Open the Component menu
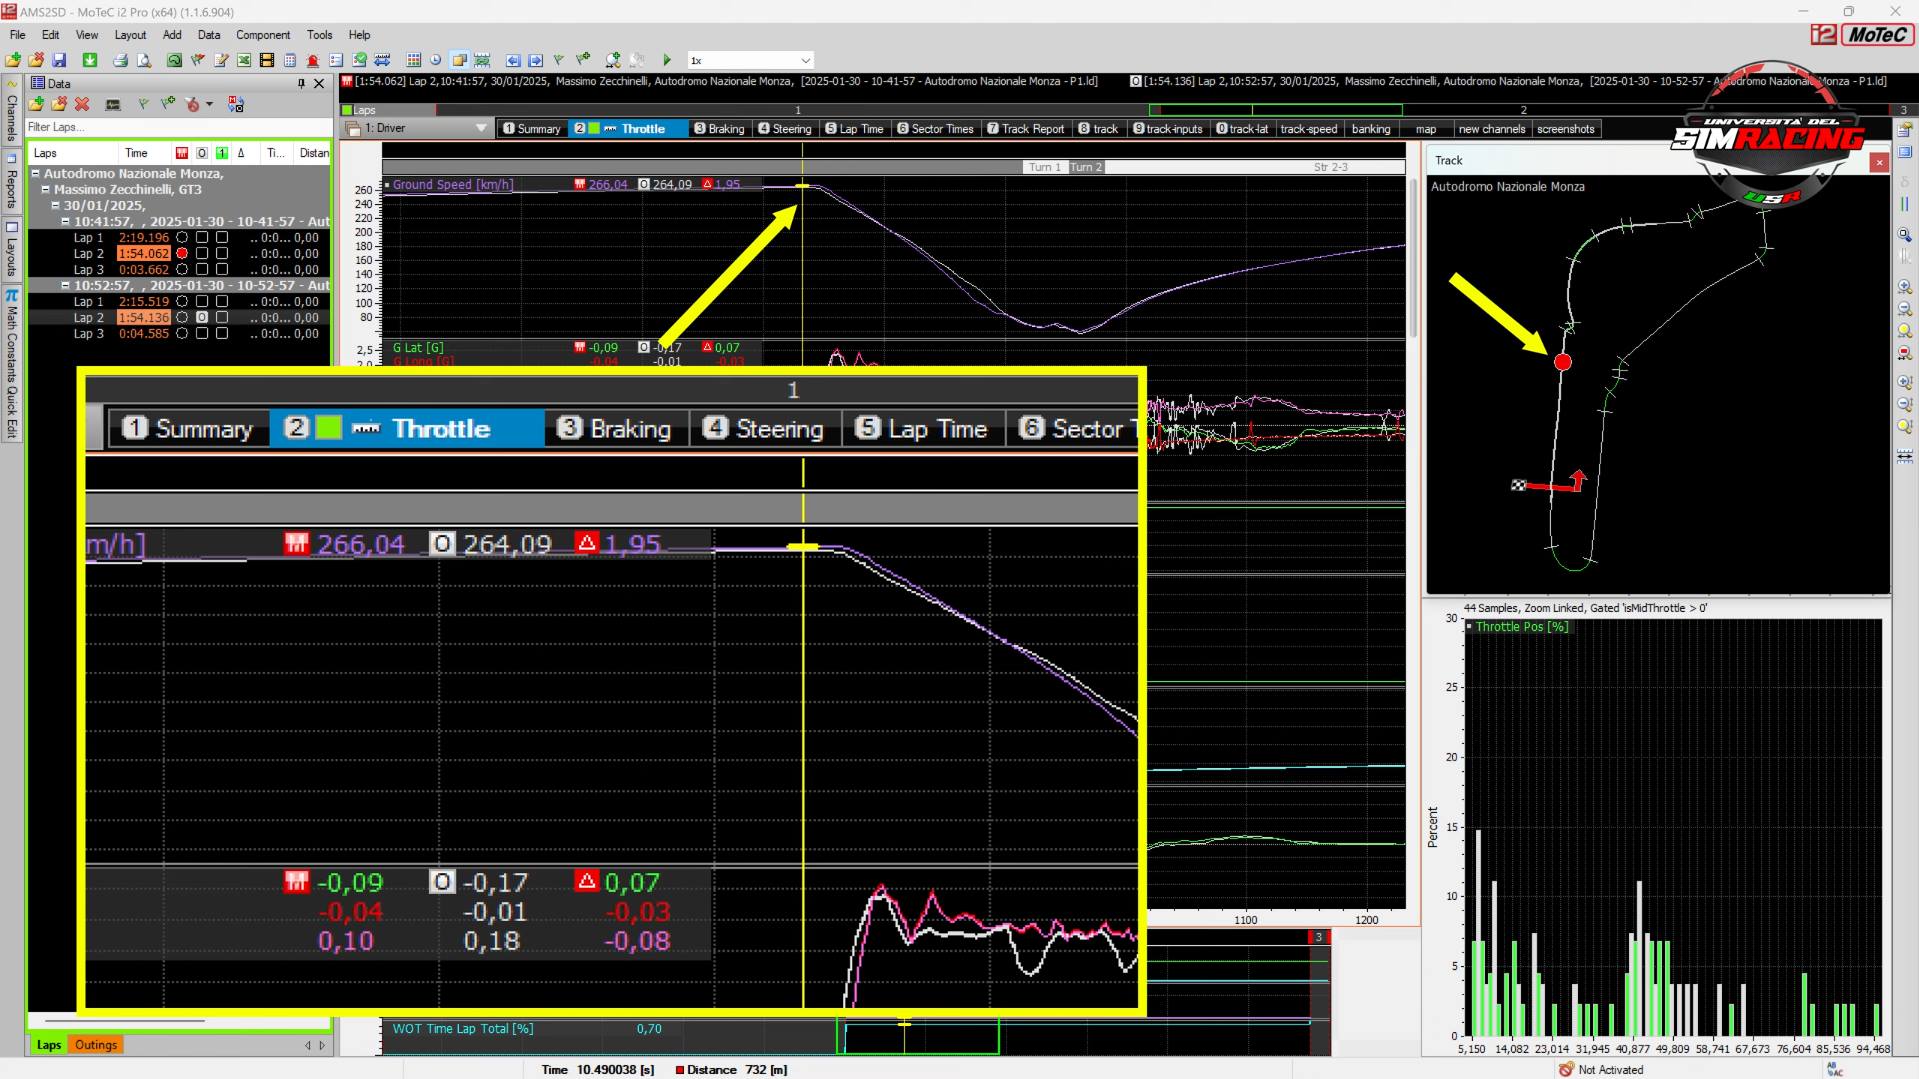Image resolution: width=1919 pixels, height=1079 pixels. coord(262,35)
